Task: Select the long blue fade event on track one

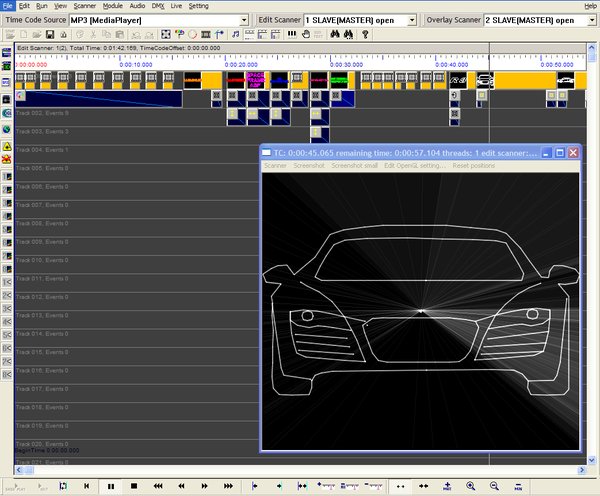Action: click(x=99, y=99)
